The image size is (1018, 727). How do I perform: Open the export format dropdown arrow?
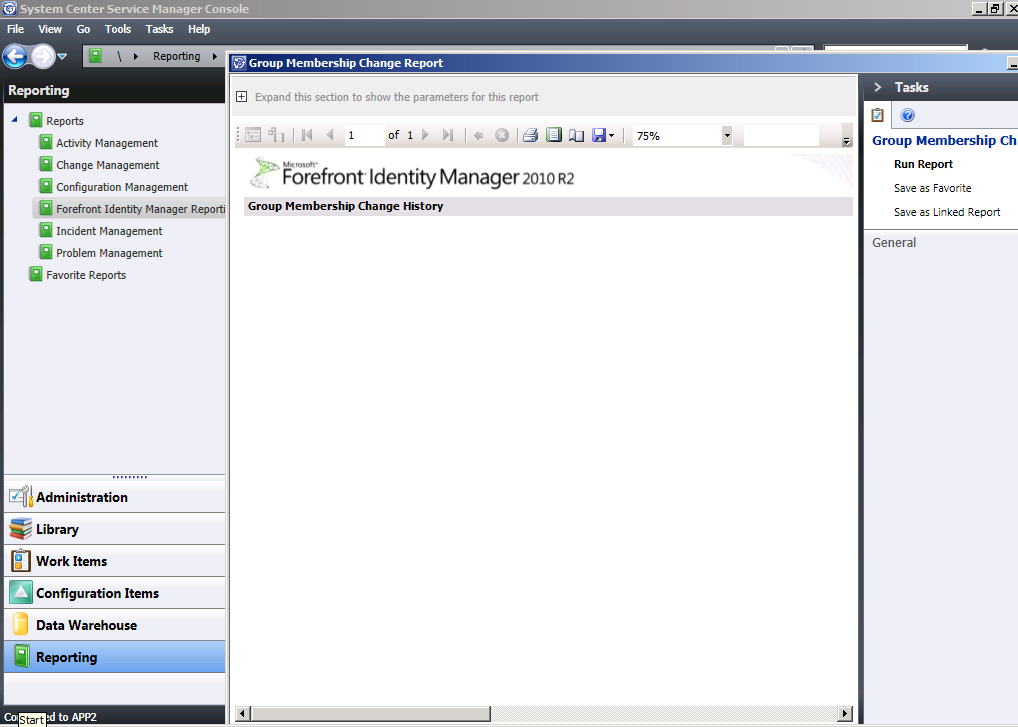612,136
